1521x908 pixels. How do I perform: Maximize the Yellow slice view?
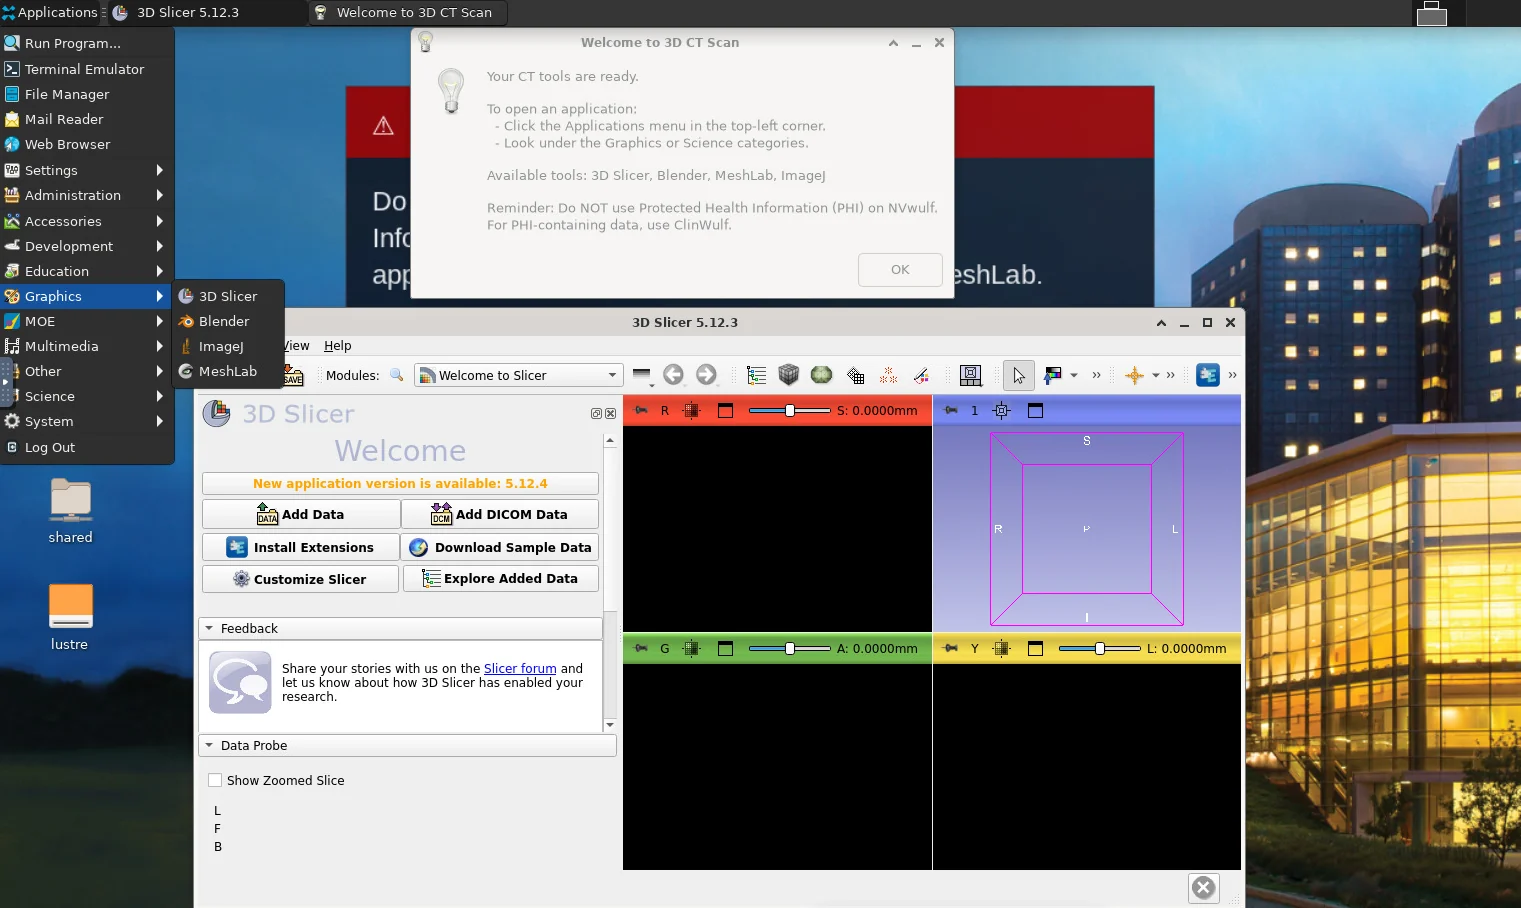(x=1036, y=648)
